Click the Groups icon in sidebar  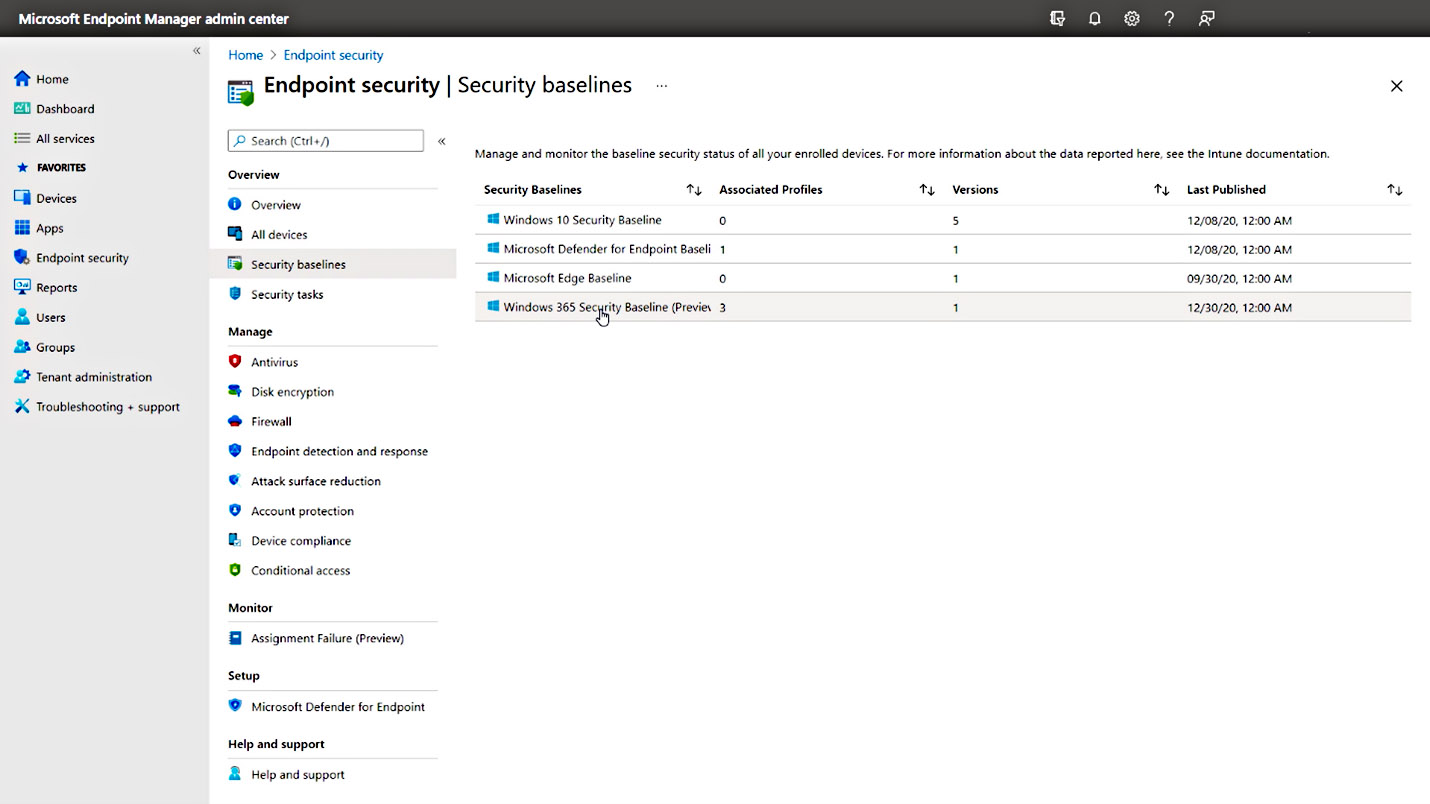(x=22, y=347)
